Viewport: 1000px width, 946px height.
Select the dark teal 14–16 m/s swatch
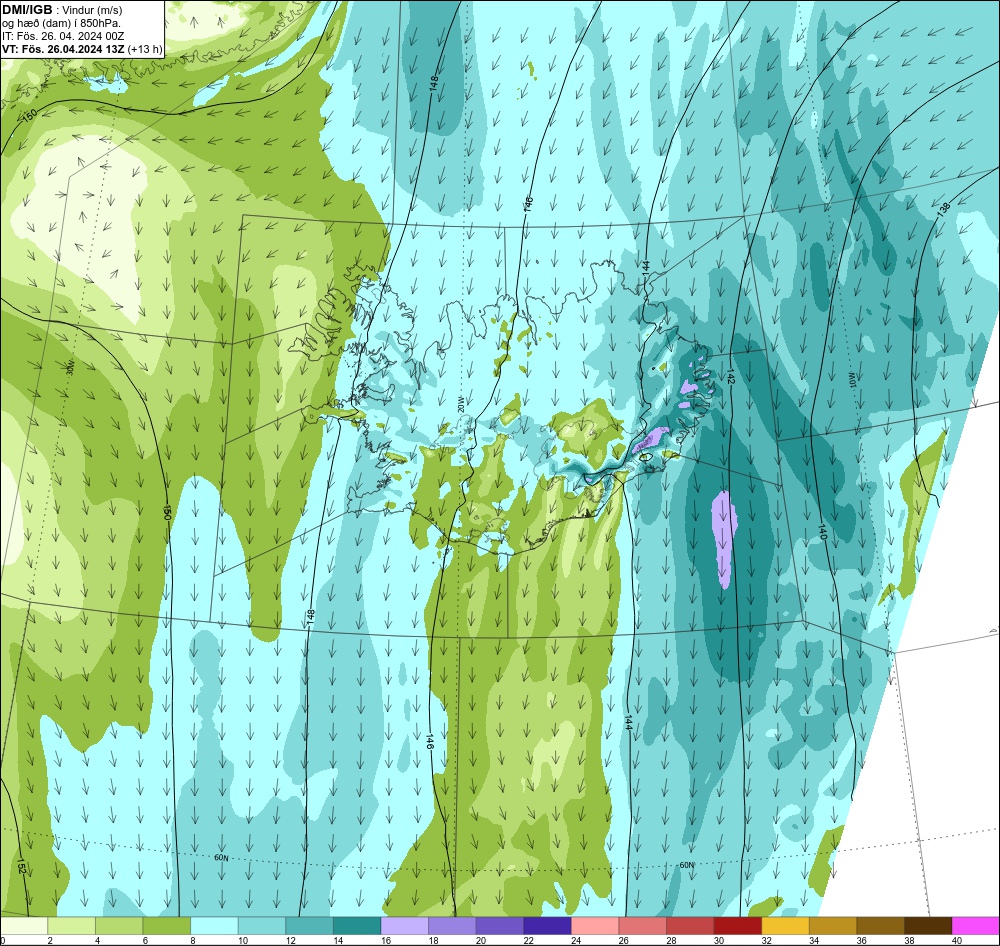357,926
